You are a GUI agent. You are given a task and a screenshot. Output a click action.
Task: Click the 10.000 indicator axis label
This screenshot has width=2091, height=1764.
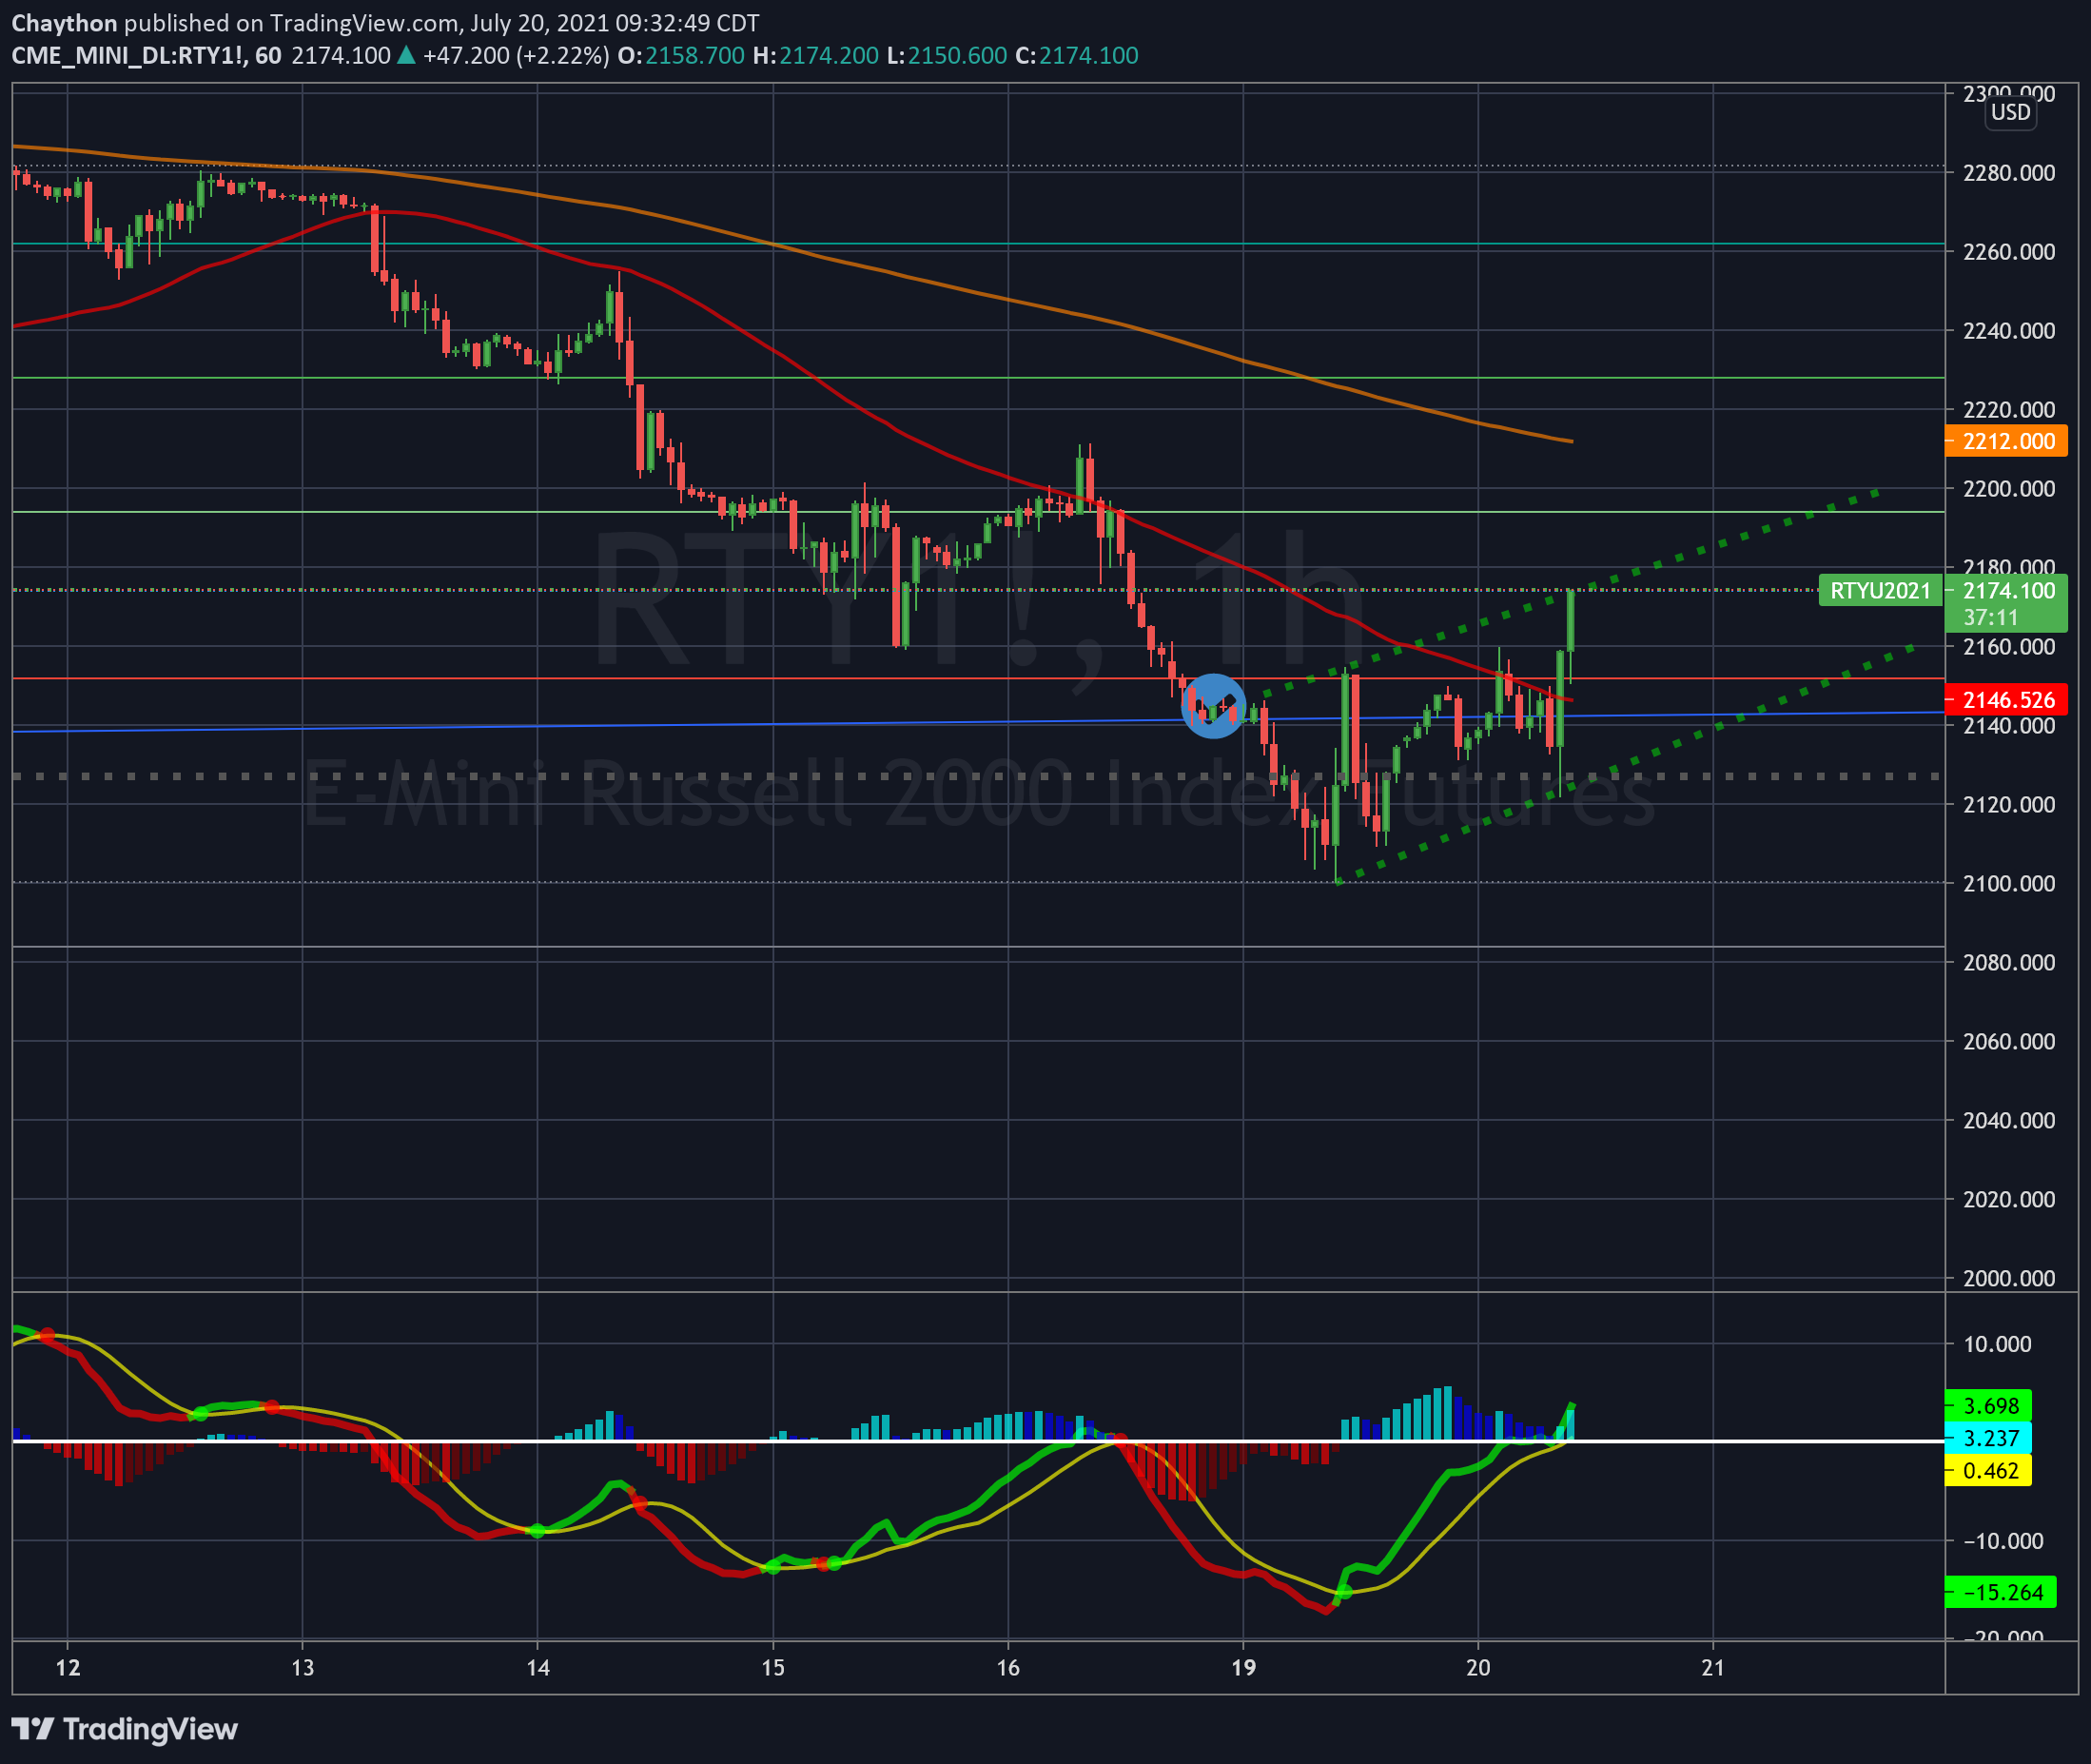tap(1997, 1345)
